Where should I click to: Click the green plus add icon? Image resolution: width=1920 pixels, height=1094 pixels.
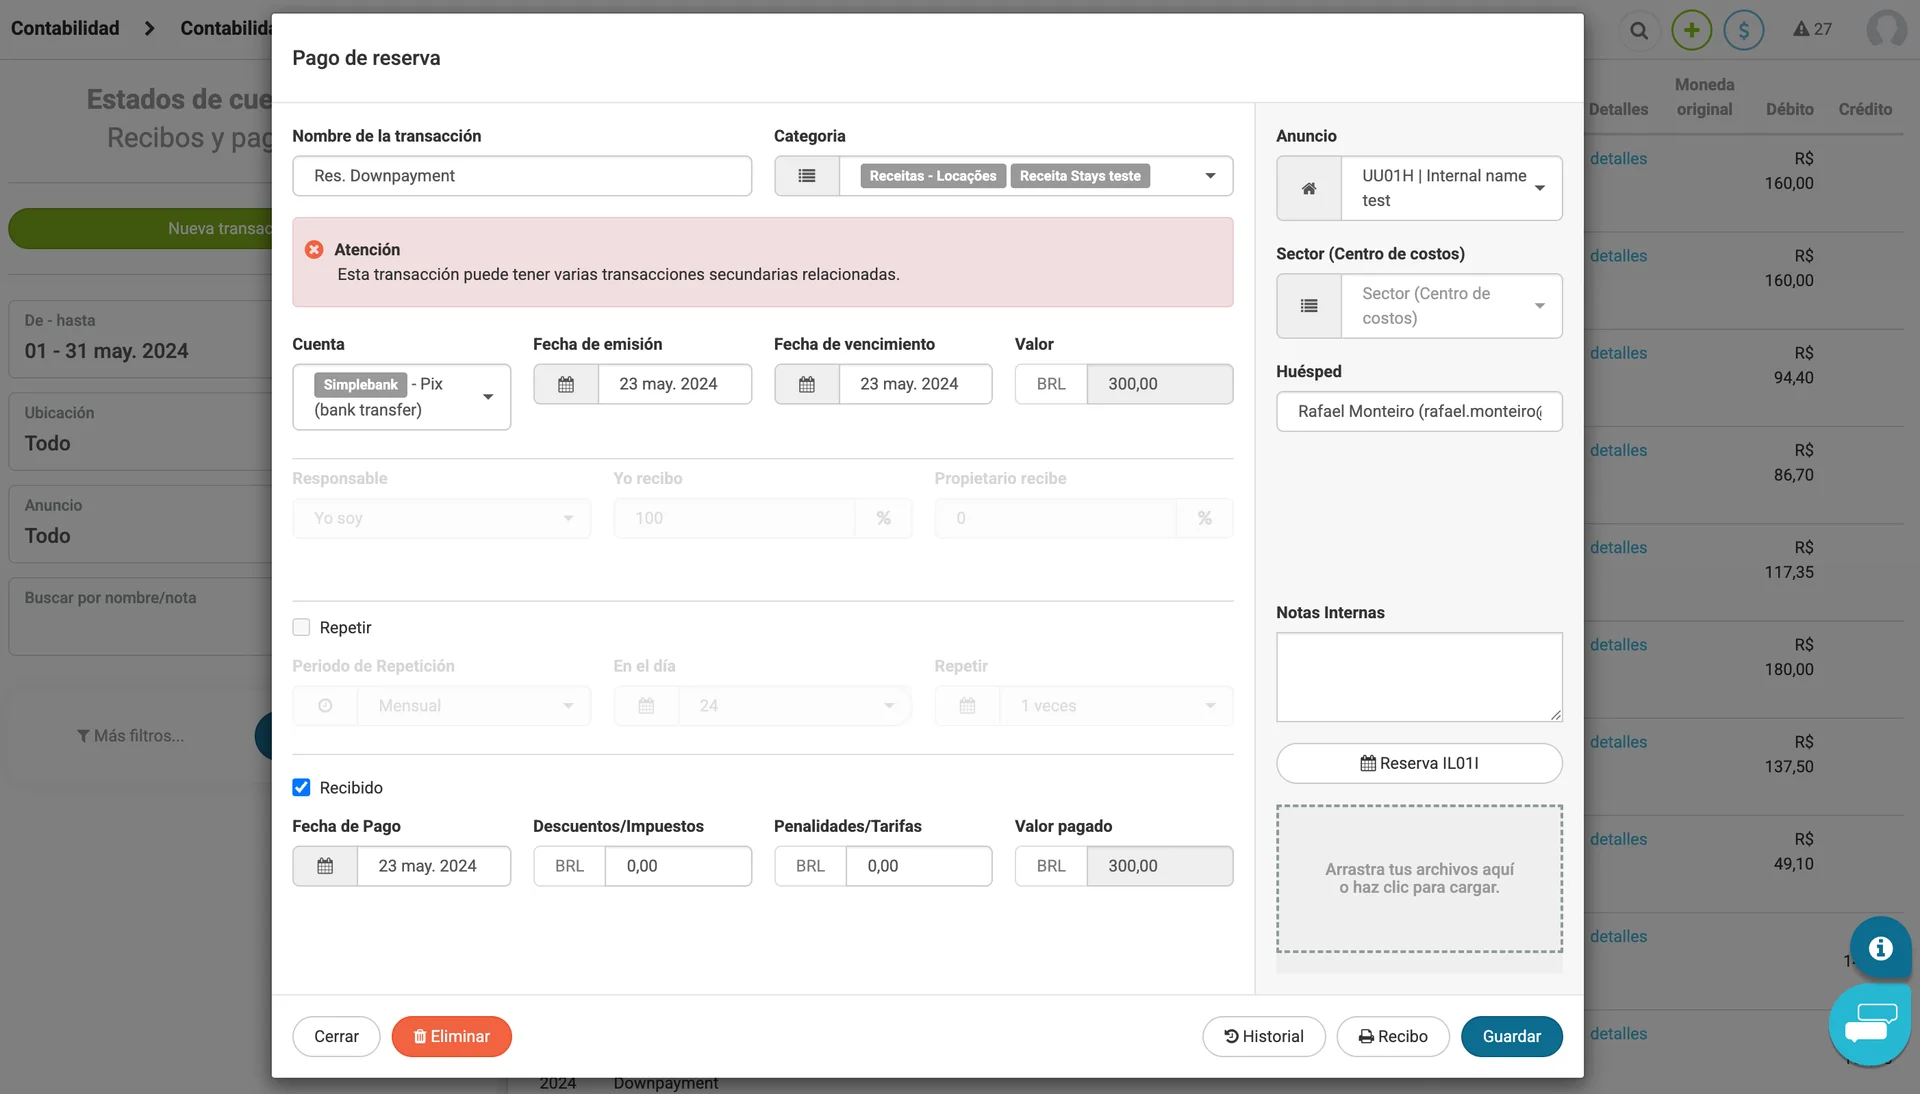[1692, 30]
